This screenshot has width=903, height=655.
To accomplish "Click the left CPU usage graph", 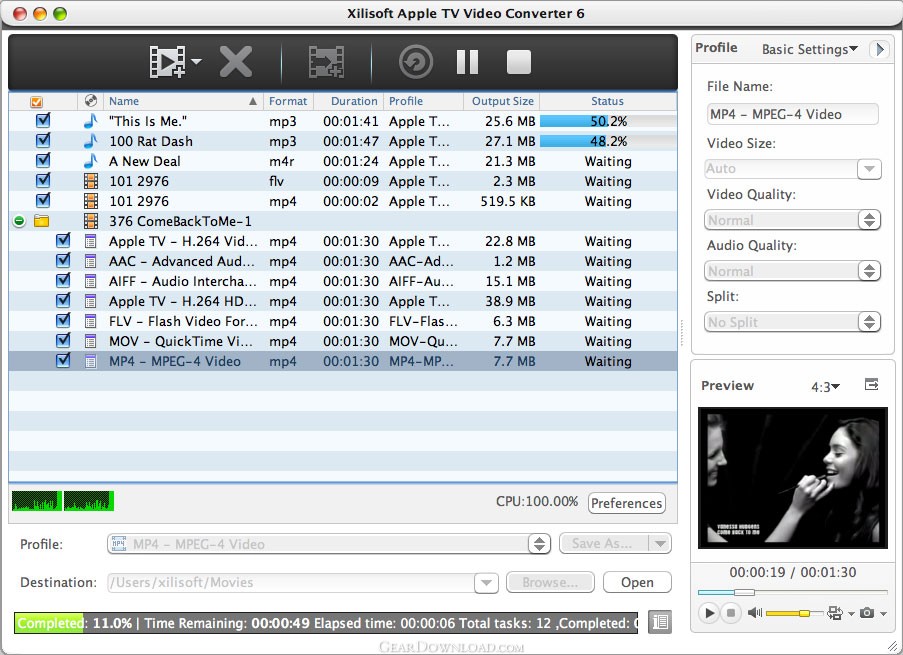I will pos(37,501).
